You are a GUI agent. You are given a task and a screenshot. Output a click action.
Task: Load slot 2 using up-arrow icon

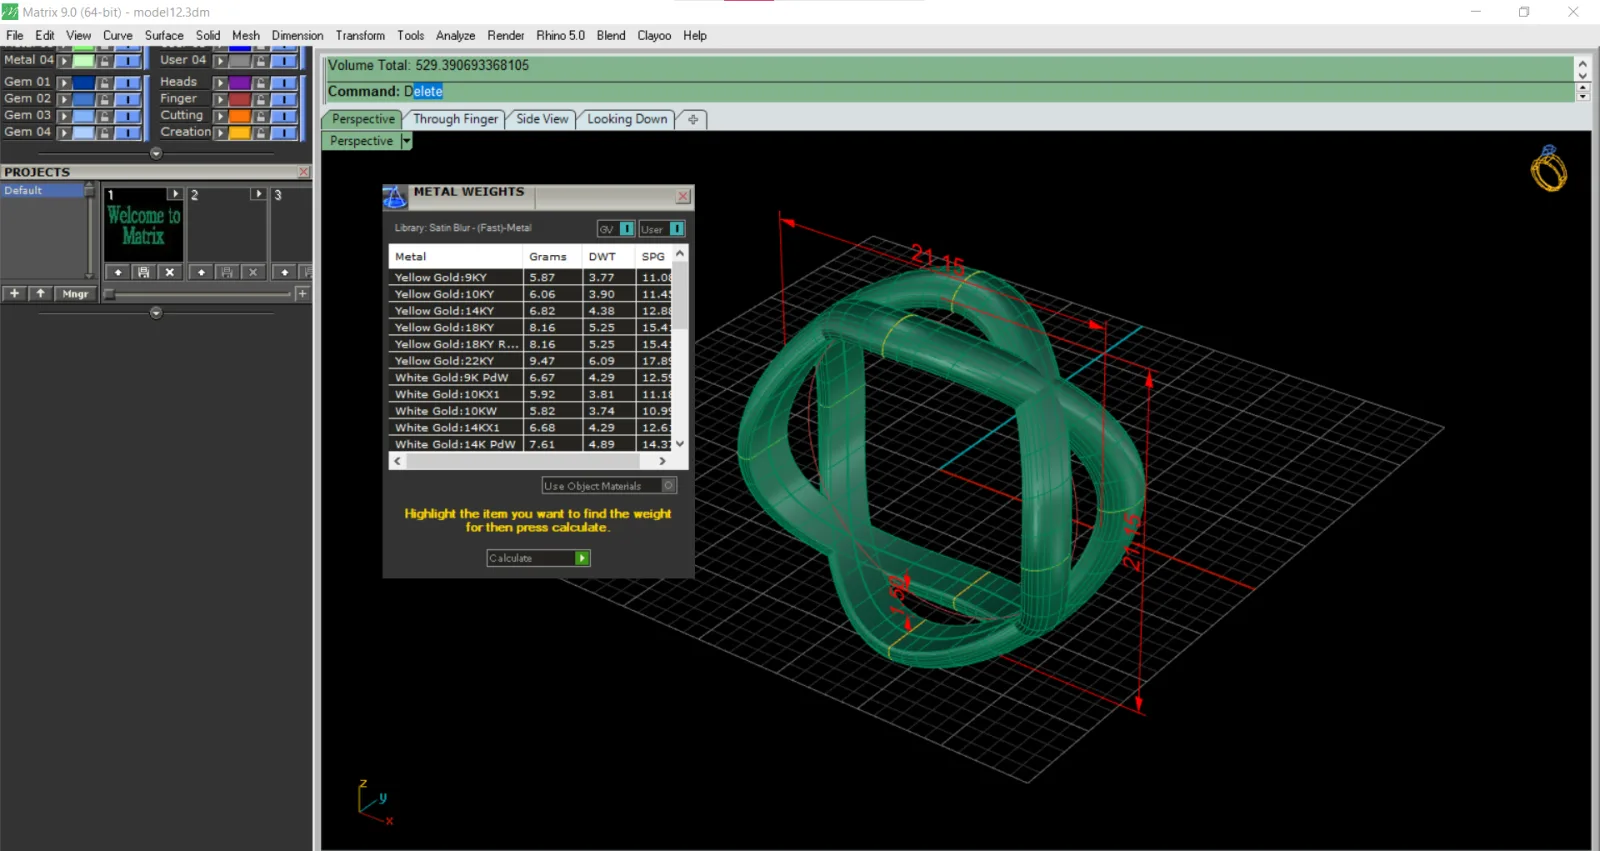tap(201, 272)
